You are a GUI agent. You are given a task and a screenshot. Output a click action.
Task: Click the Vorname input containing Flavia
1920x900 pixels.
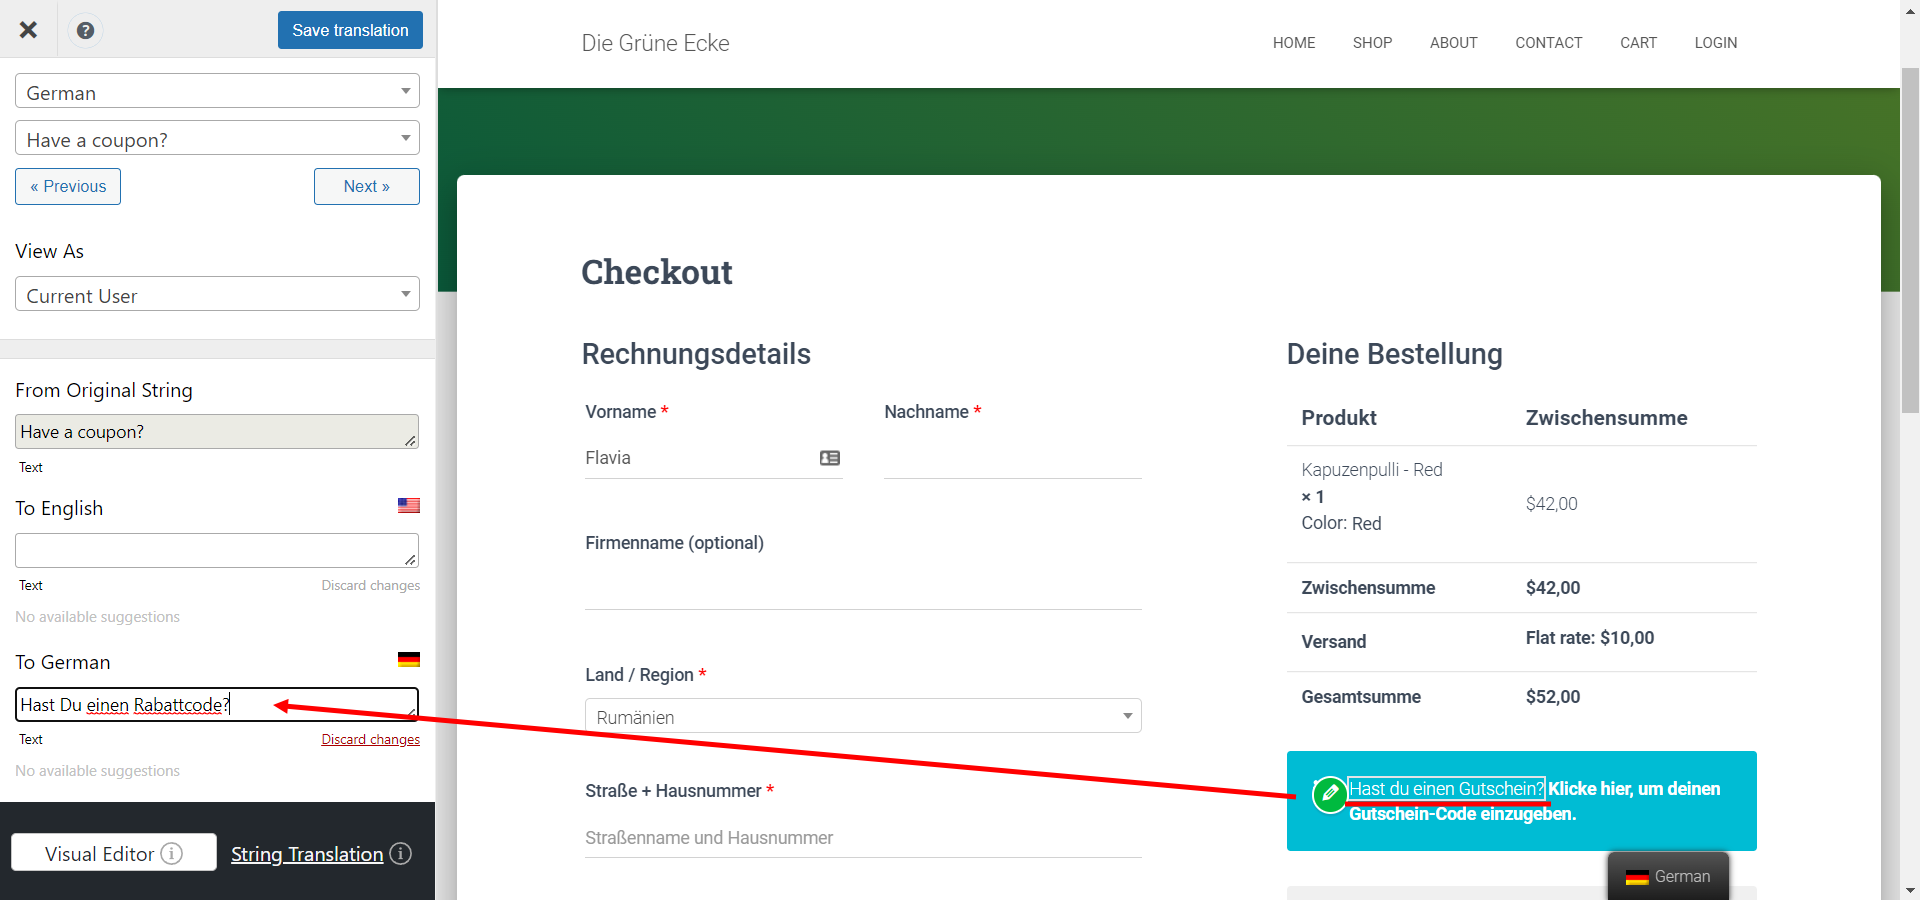[x=714, y=458]
